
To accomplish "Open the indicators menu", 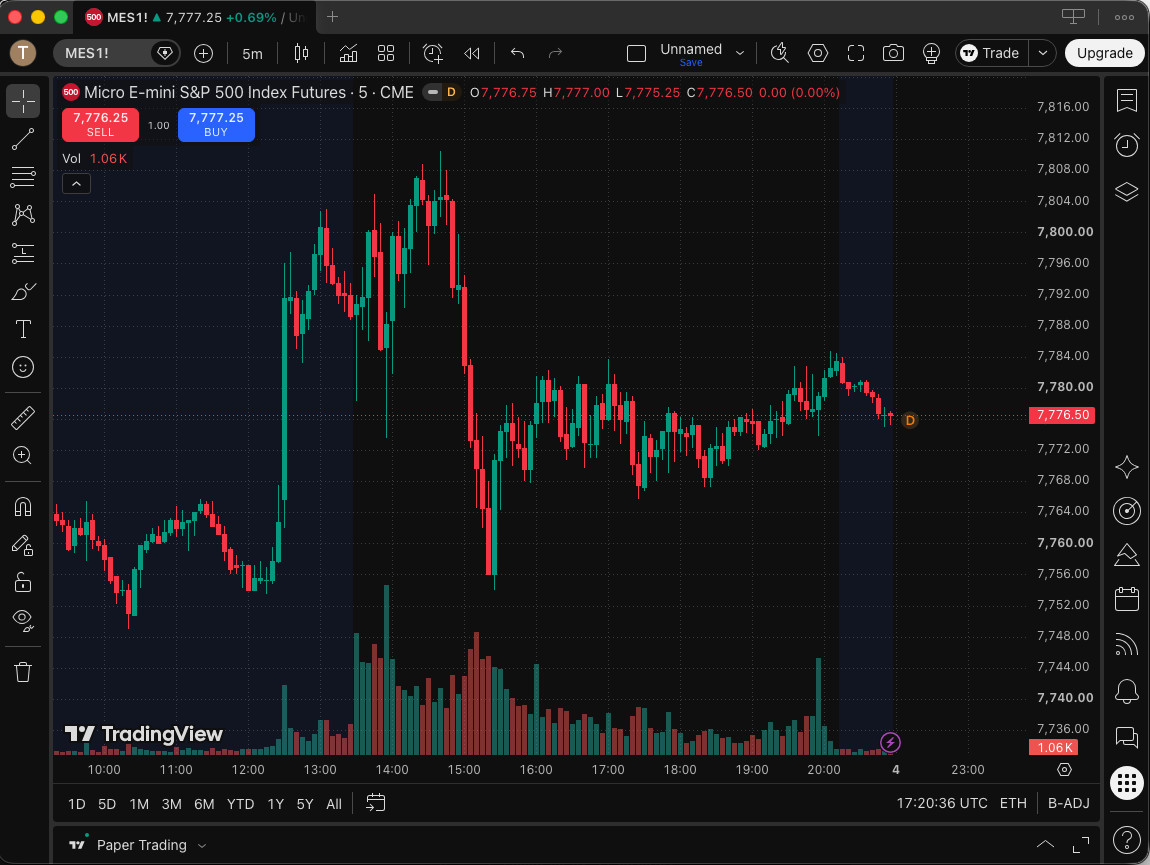I will (348, 53).
